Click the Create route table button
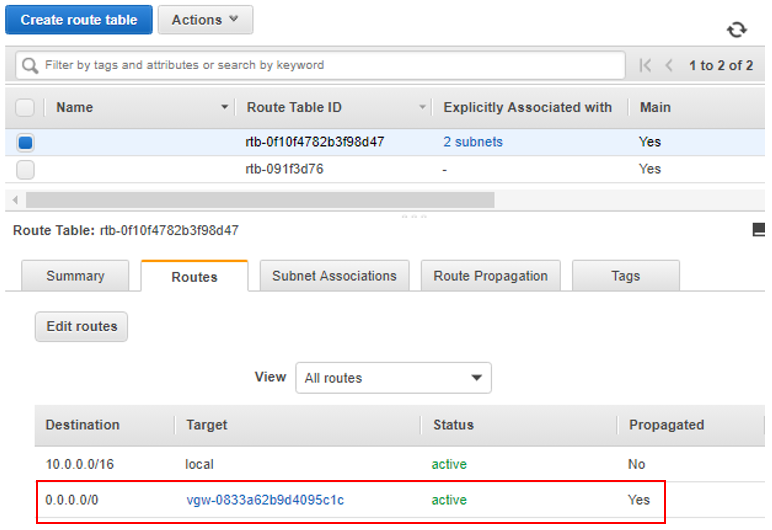This screenshot has height=530, width=772. tap(79, 20)
